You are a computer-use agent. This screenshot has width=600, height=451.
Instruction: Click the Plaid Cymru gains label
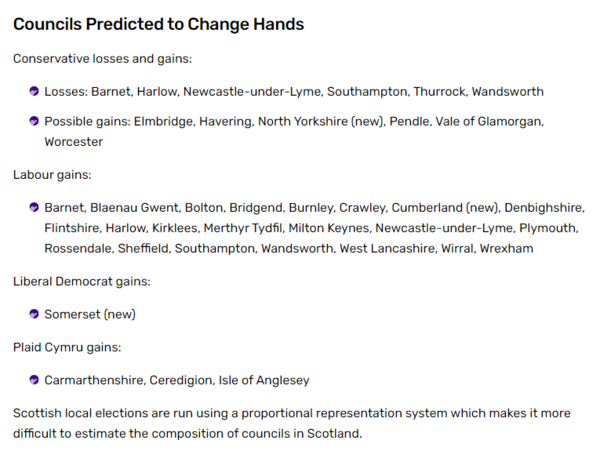tap(67, 347)
